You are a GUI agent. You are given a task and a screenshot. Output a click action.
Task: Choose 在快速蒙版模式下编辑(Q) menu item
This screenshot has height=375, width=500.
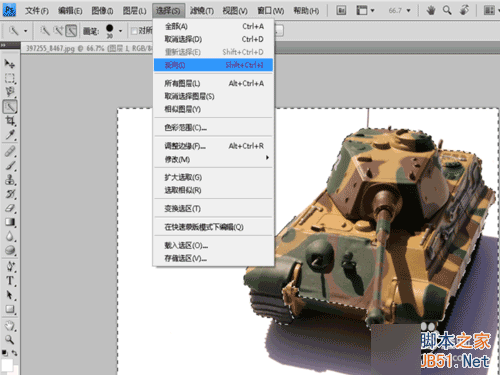pos(213,227)
